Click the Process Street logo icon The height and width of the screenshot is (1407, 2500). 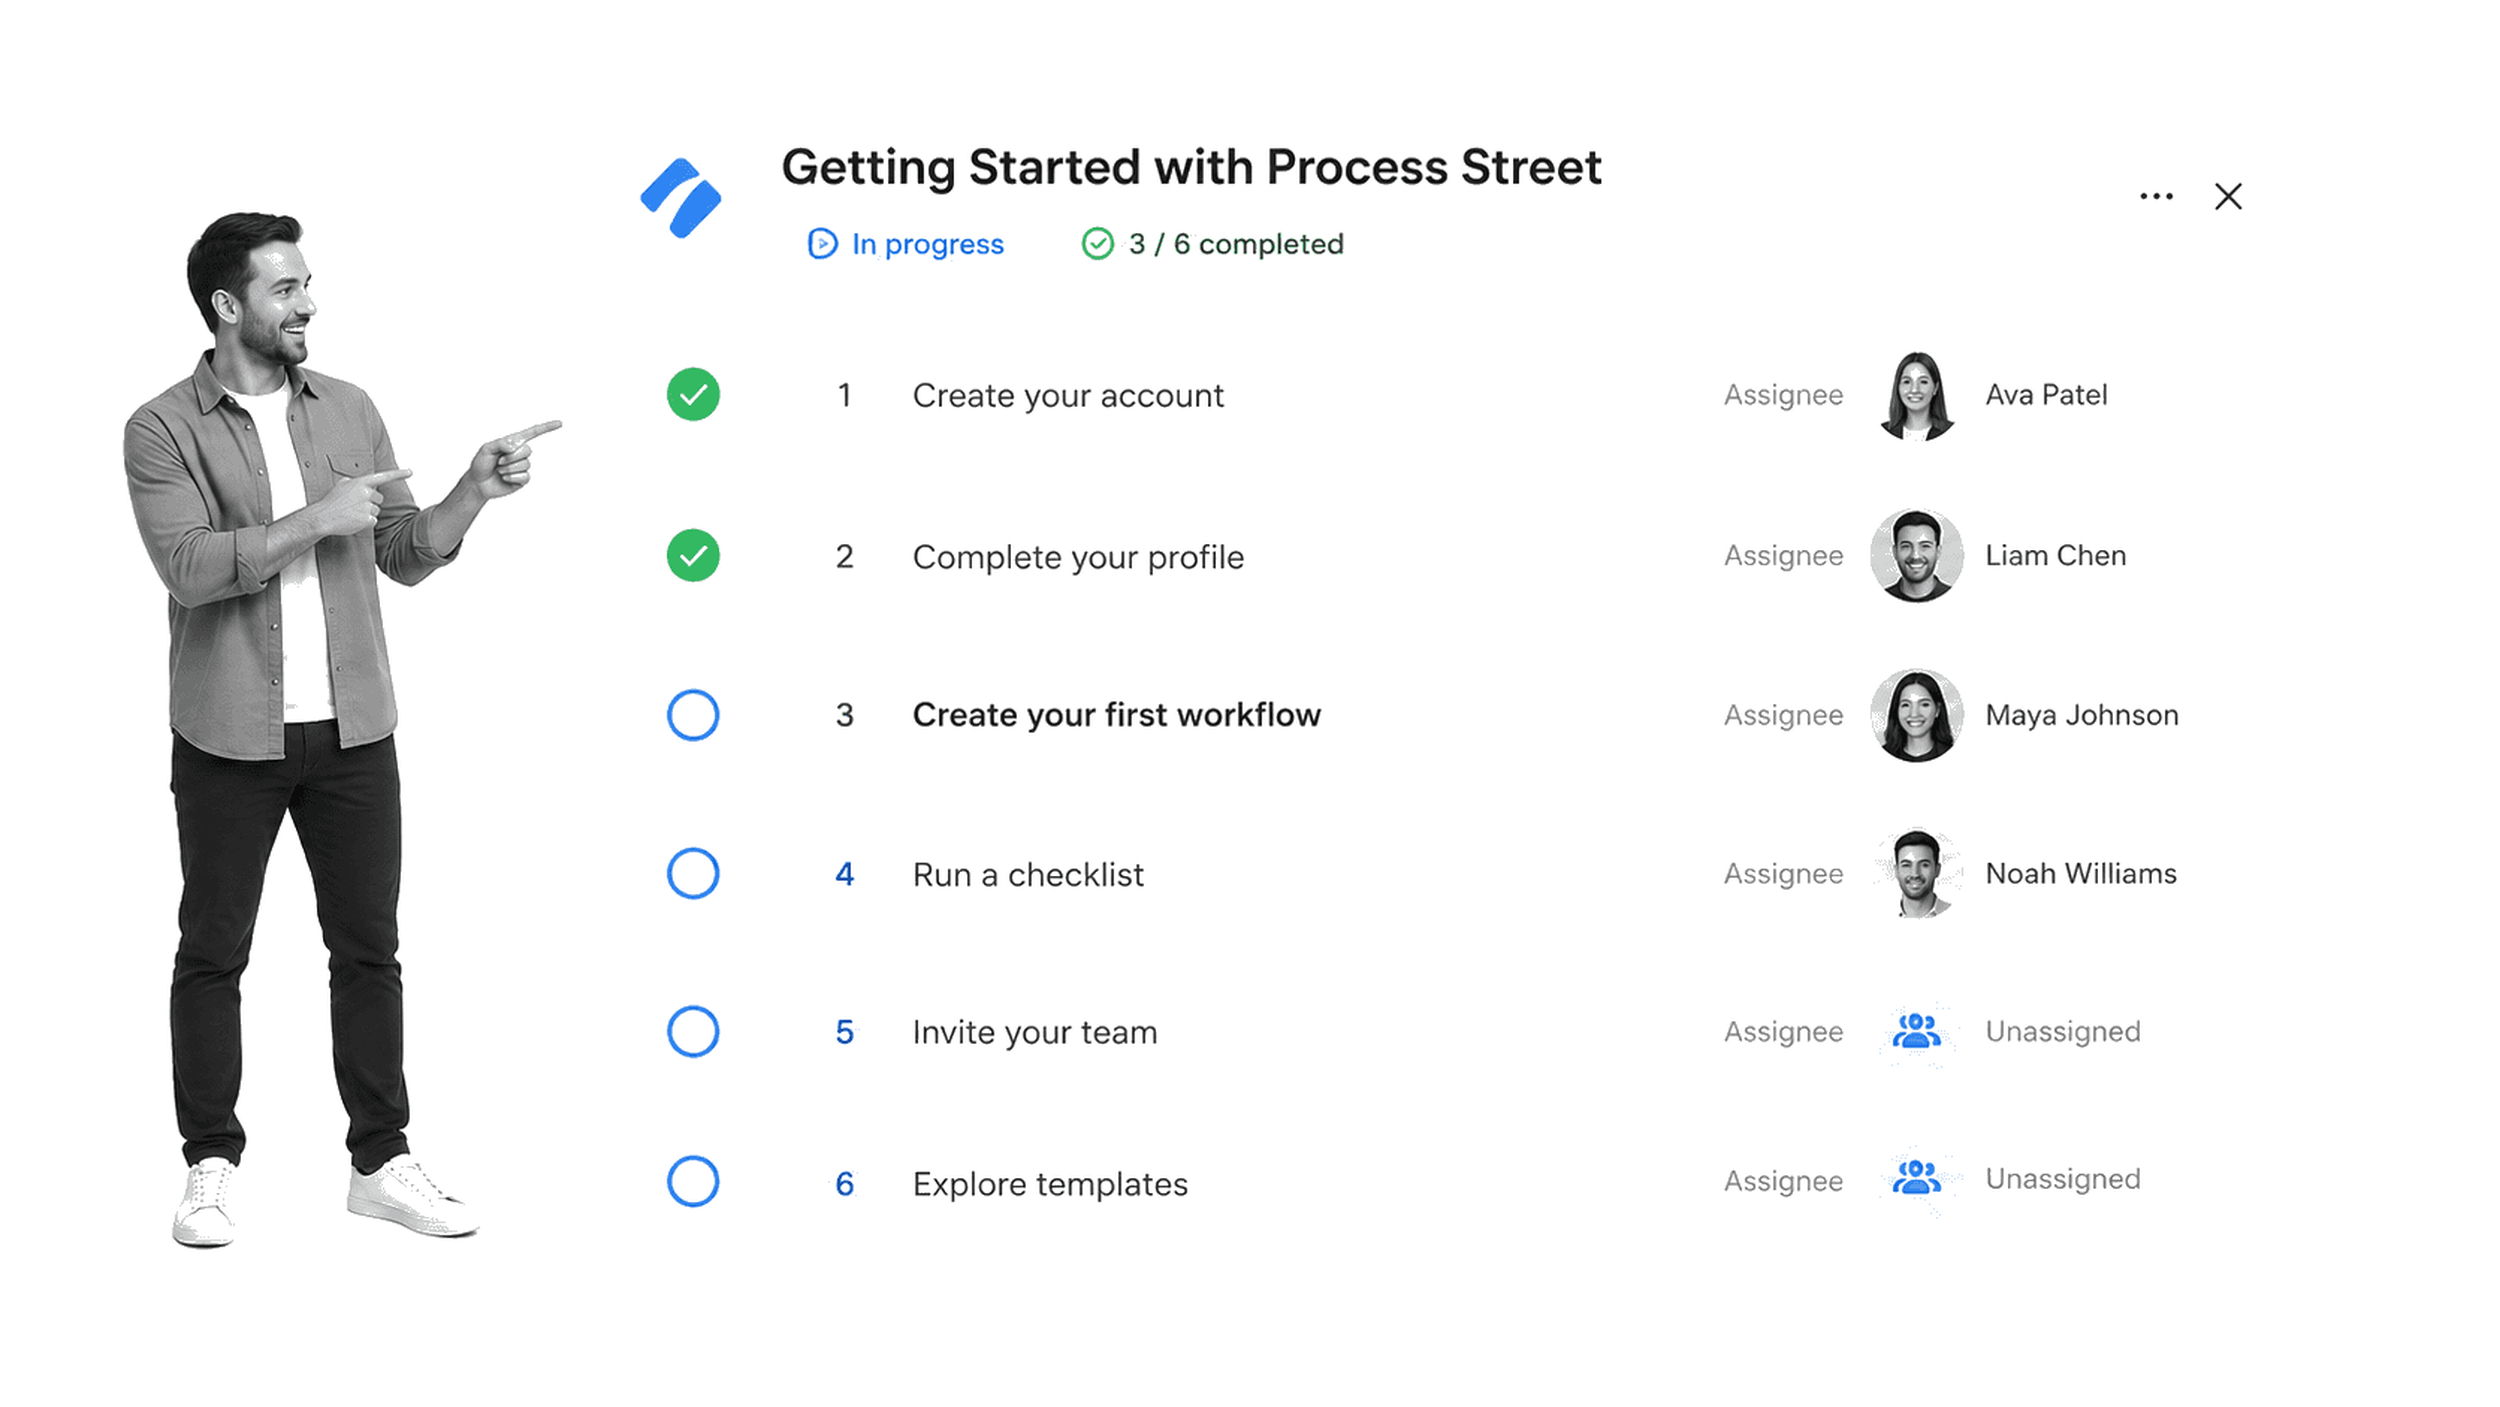pos(681,198)
